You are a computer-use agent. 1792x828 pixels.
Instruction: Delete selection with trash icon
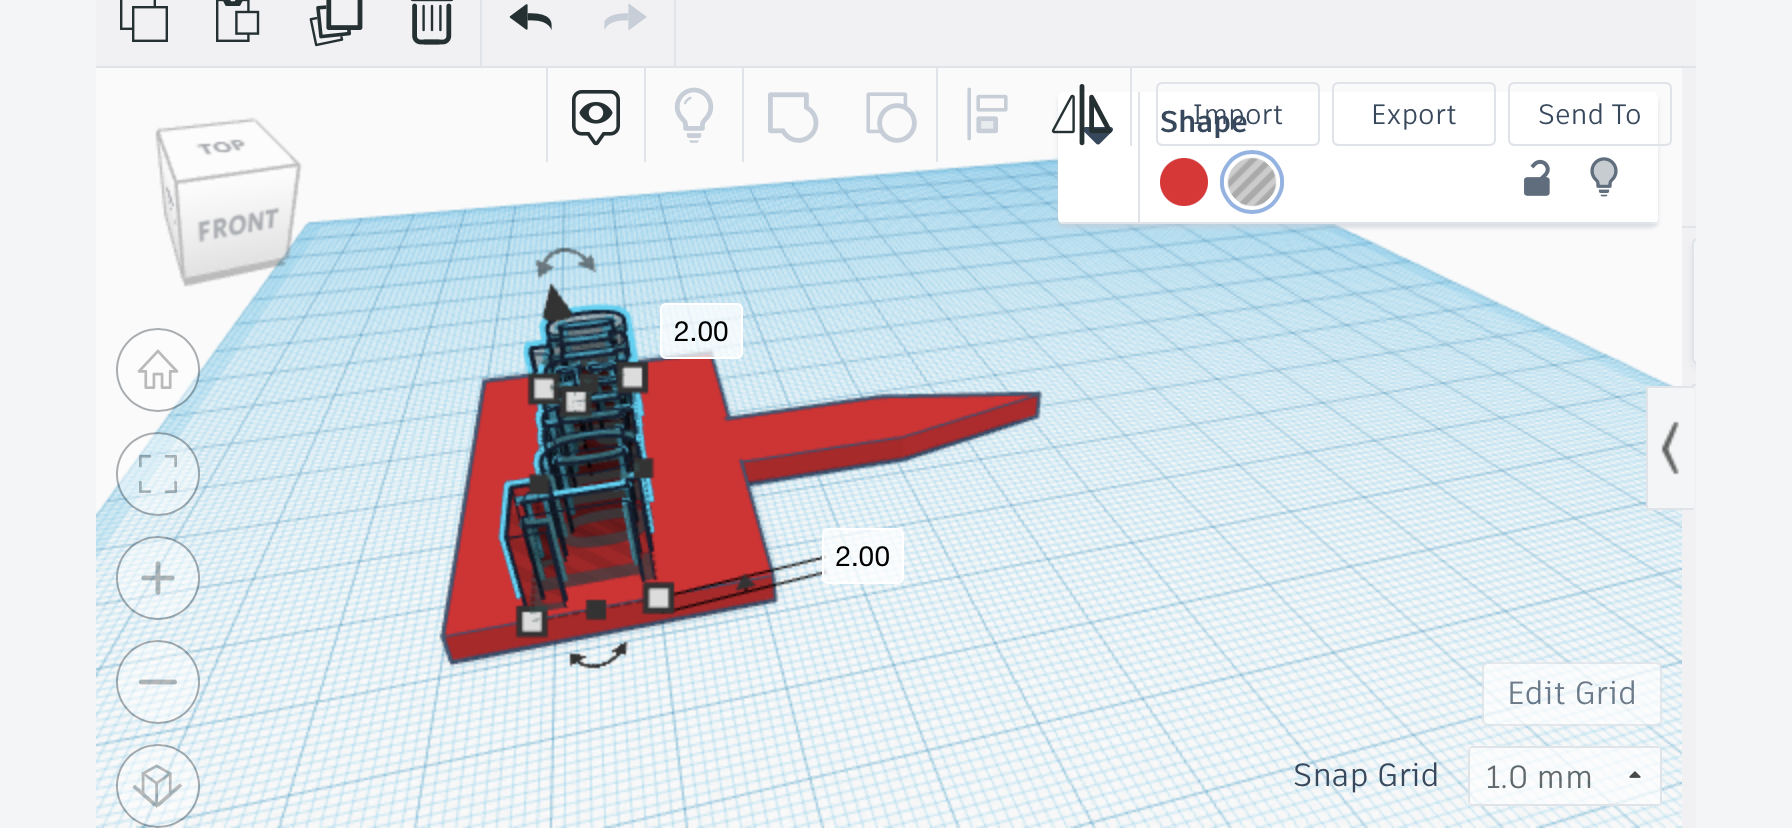[432, 22]
